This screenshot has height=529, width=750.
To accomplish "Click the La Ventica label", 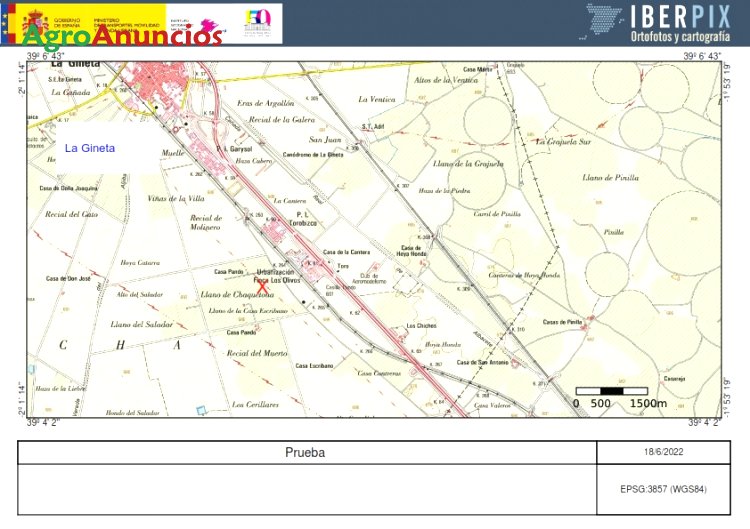I will 377,99.
